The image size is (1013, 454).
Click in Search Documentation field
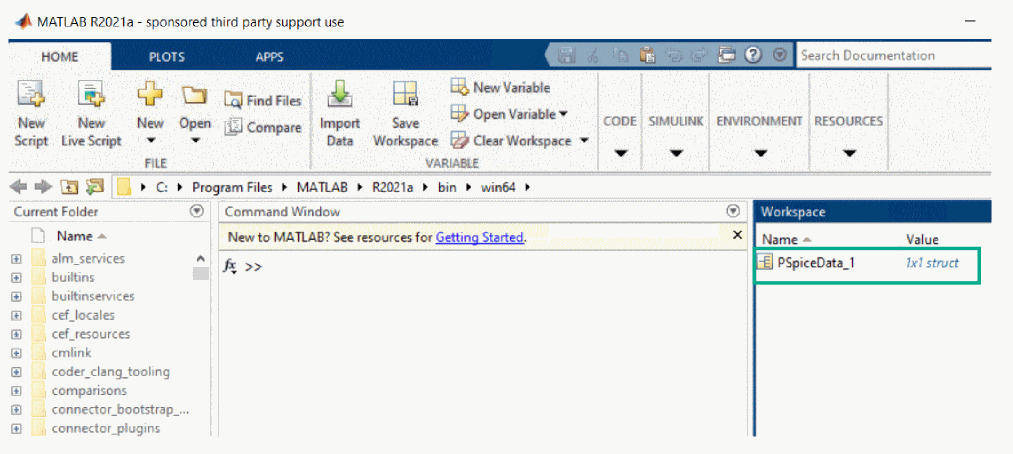893,56
